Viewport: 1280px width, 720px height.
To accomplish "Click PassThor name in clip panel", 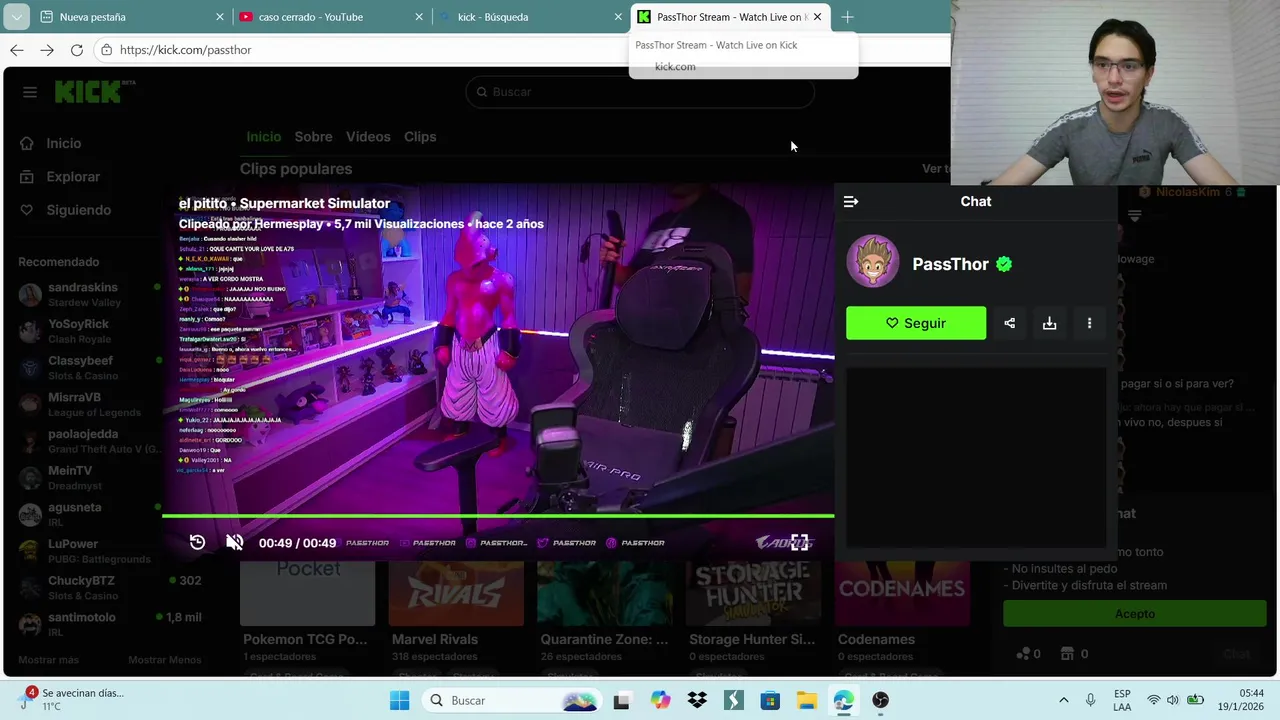I will click(950, 264).
